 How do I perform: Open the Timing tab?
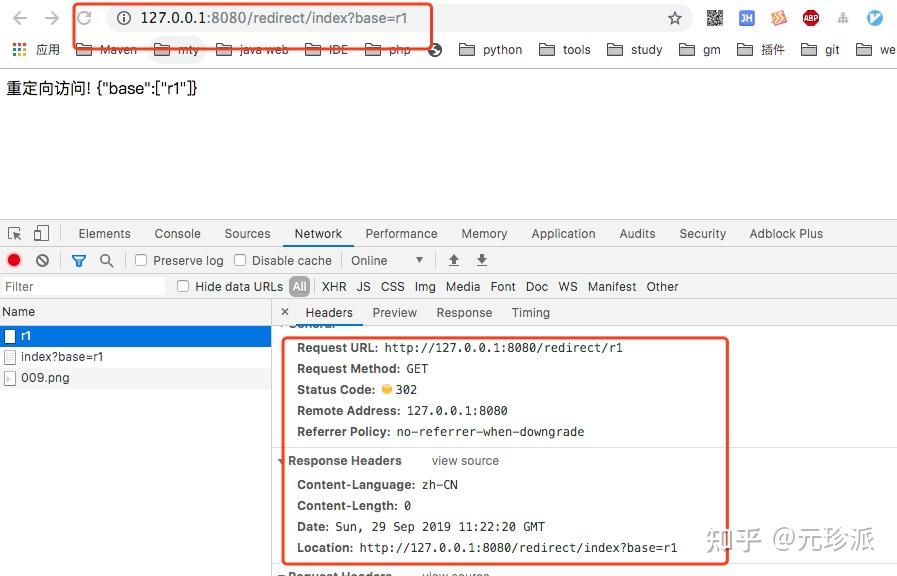(x=530, y=312)
